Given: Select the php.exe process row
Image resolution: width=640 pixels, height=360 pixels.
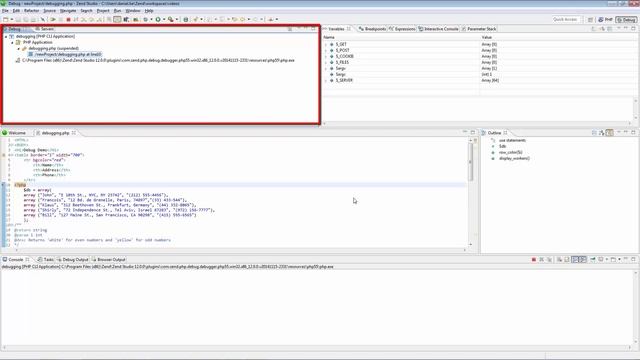Looking at the screenshot, I should (155, 60).
